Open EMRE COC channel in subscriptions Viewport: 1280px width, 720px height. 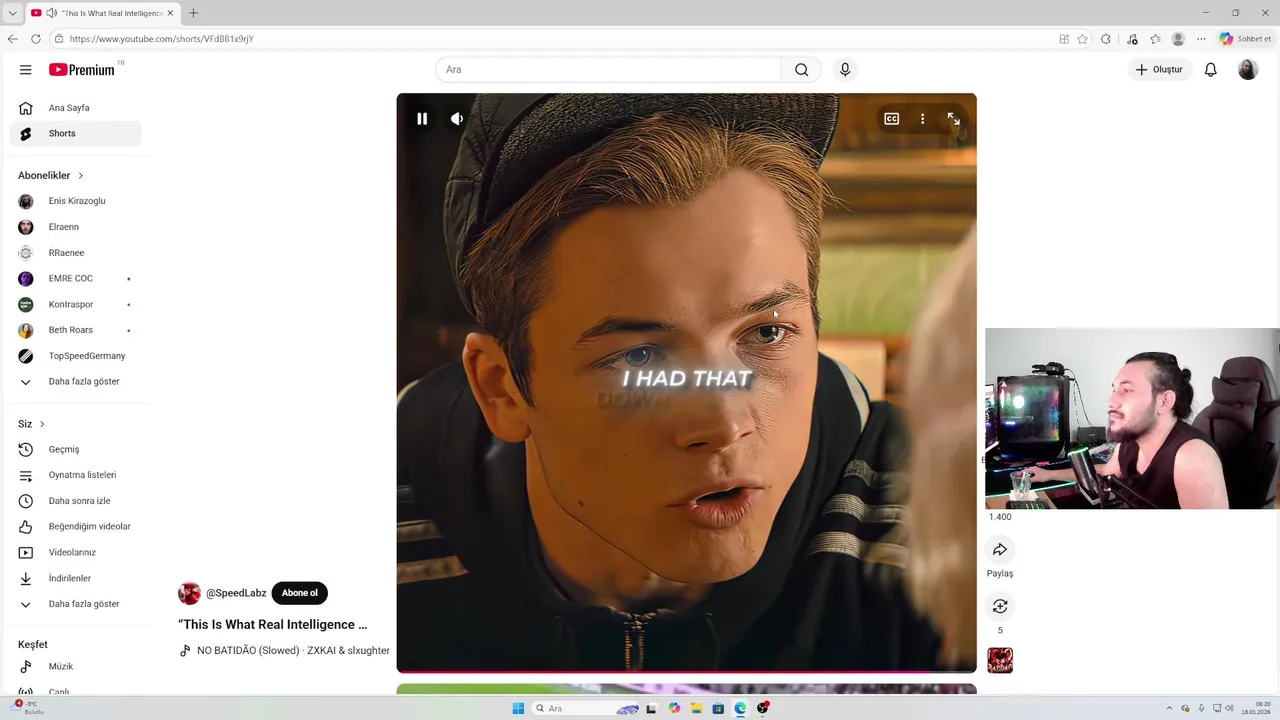(x=76, y=278)
